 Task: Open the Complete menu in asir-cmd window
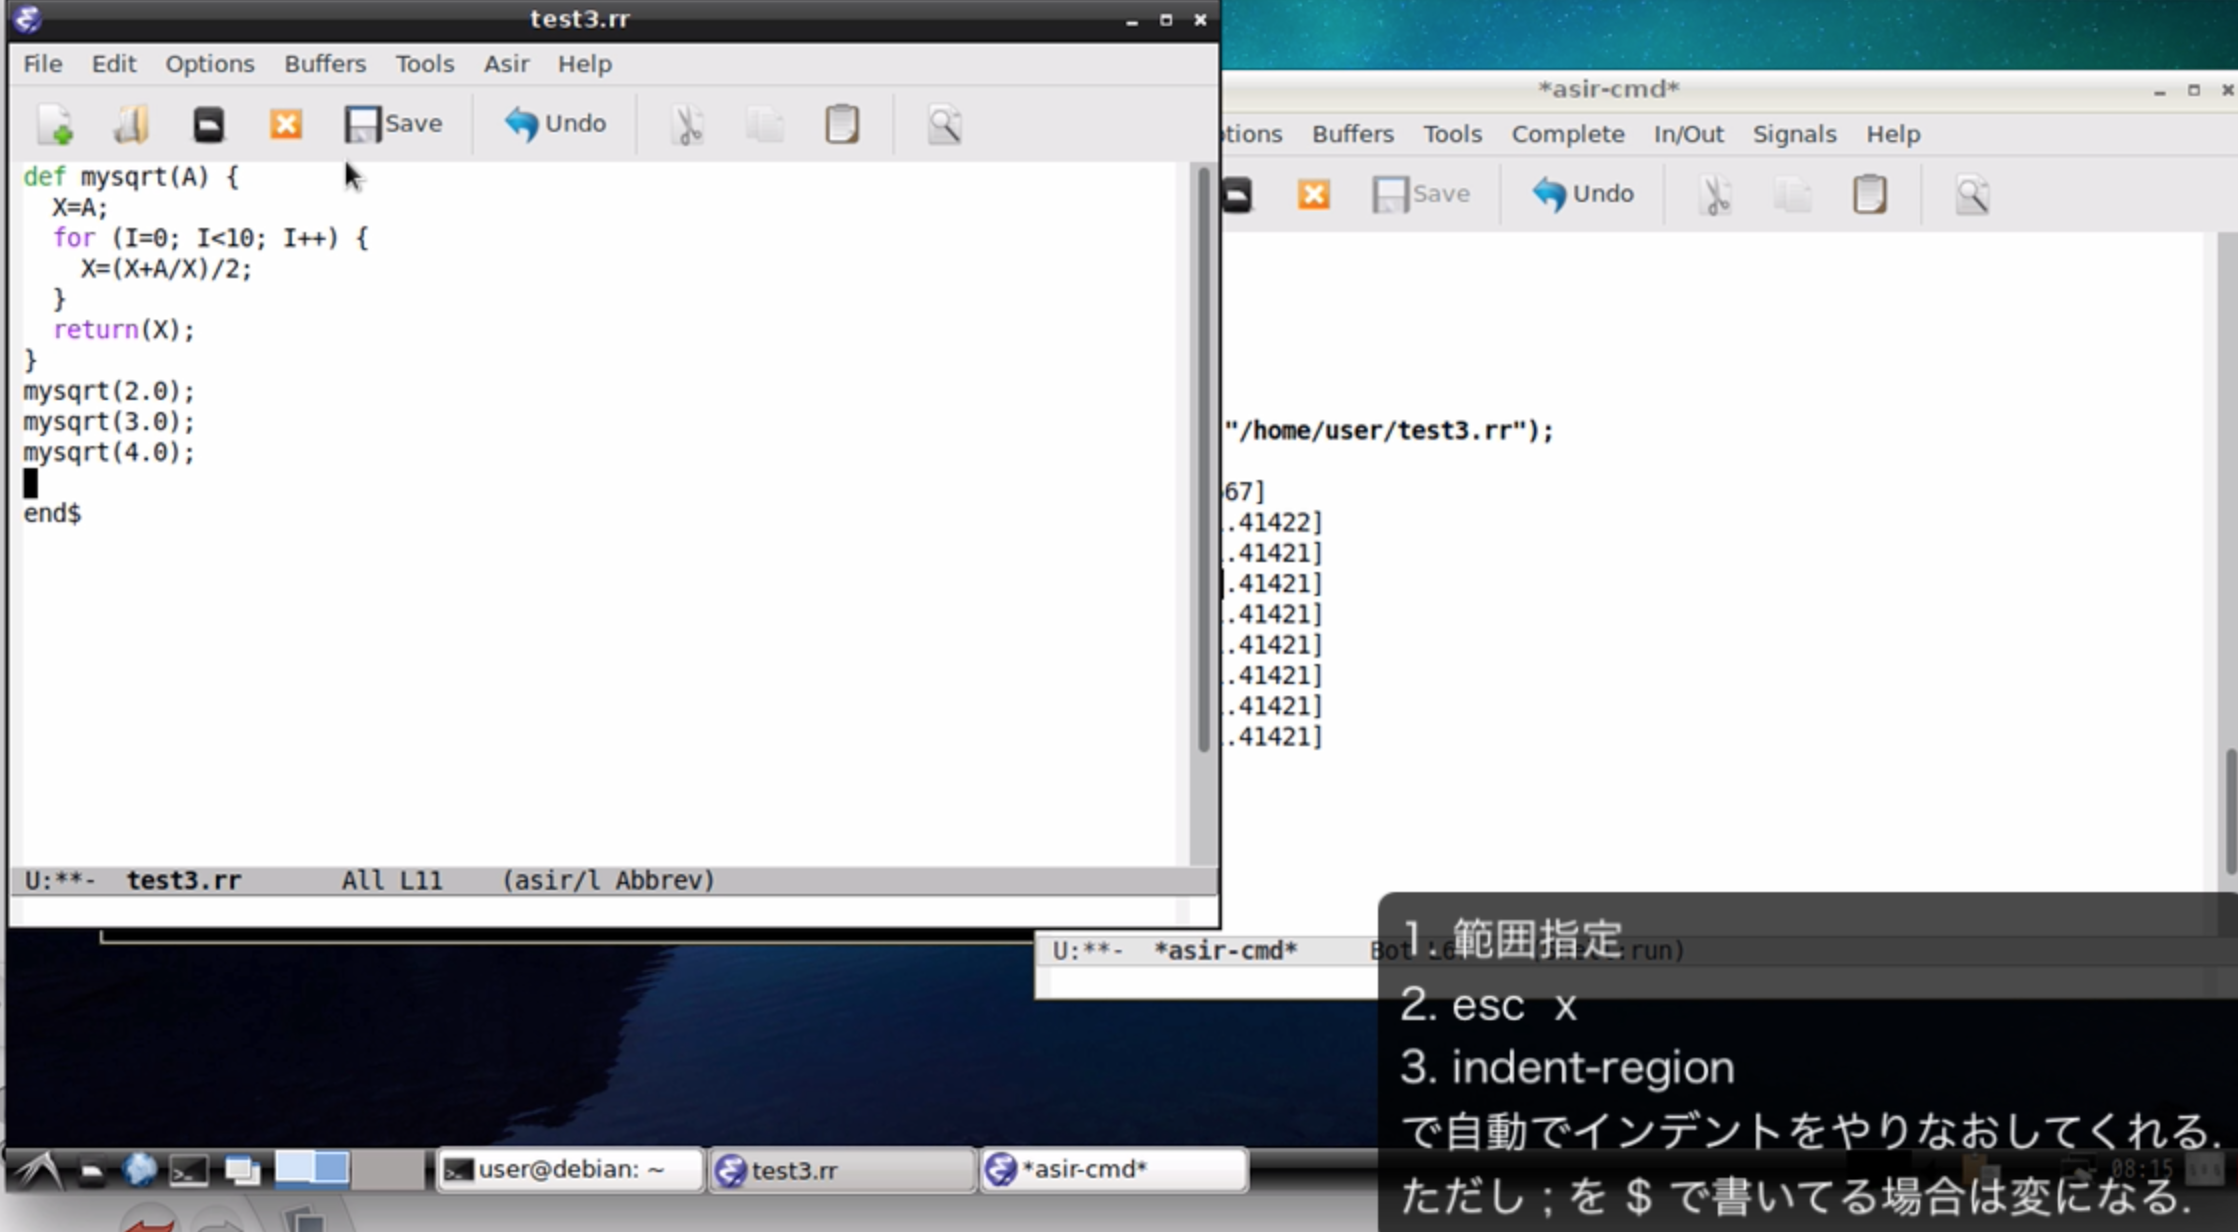tap(1567, 134)
